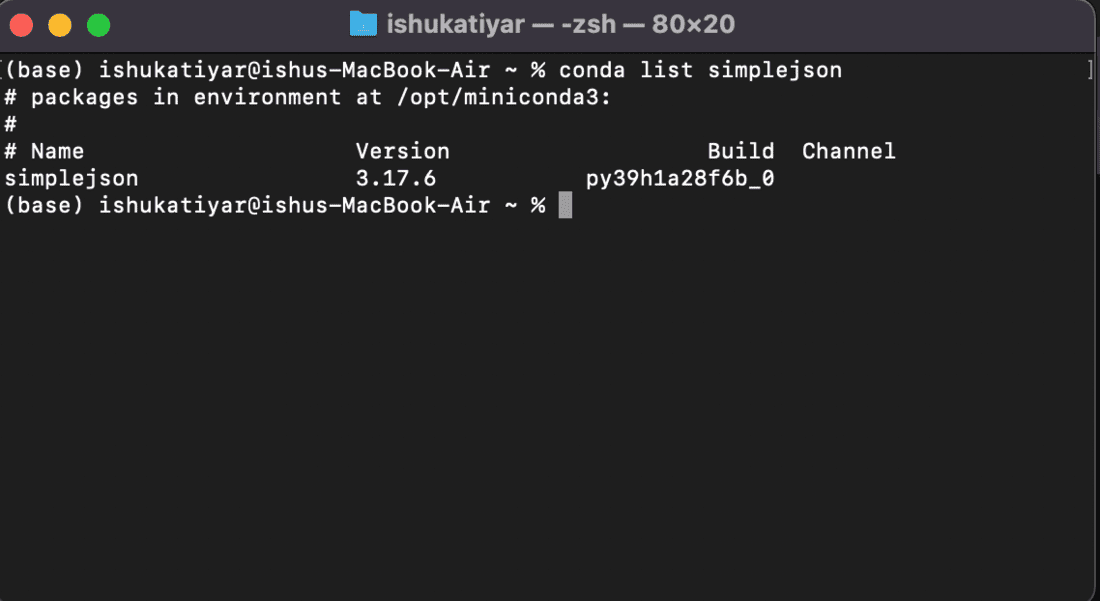Click the '# Name' column header
Viewport: 1100px width, 601px height.
(x=44, y=151)
